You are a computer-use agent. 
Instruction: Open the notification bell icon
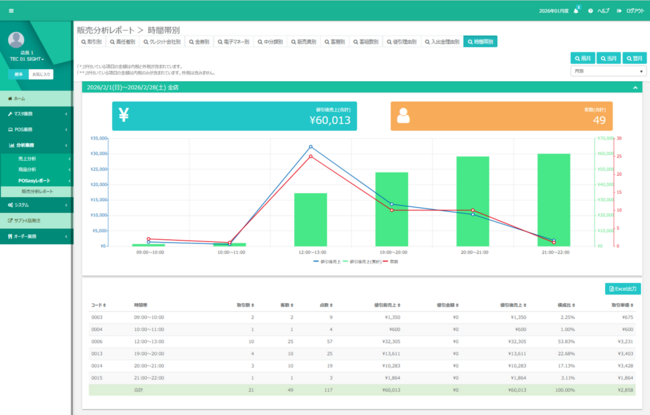(576, 10)
